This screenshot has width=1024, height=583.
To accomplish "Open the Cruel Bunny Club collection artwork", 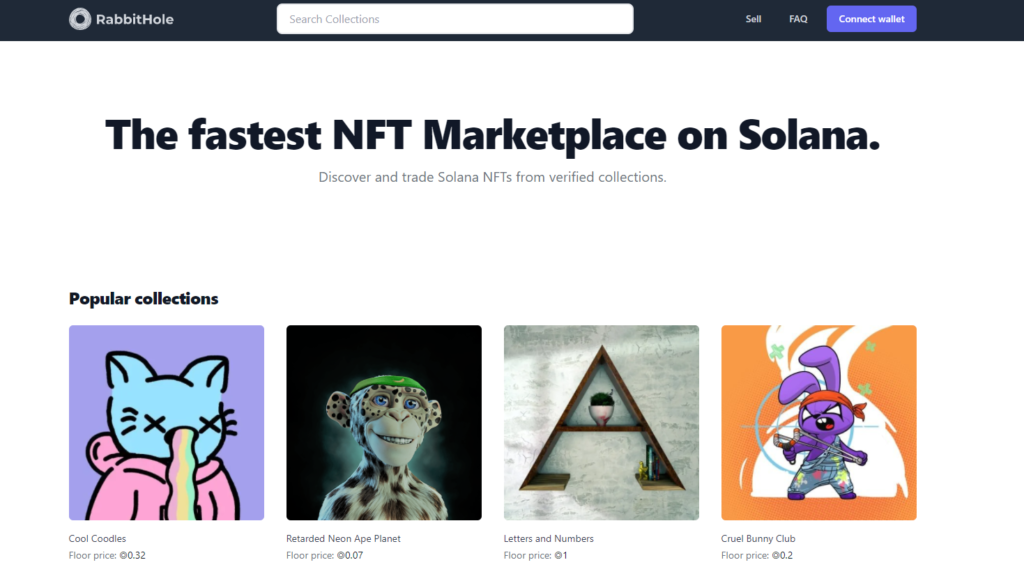I will [x=818, y=422].
